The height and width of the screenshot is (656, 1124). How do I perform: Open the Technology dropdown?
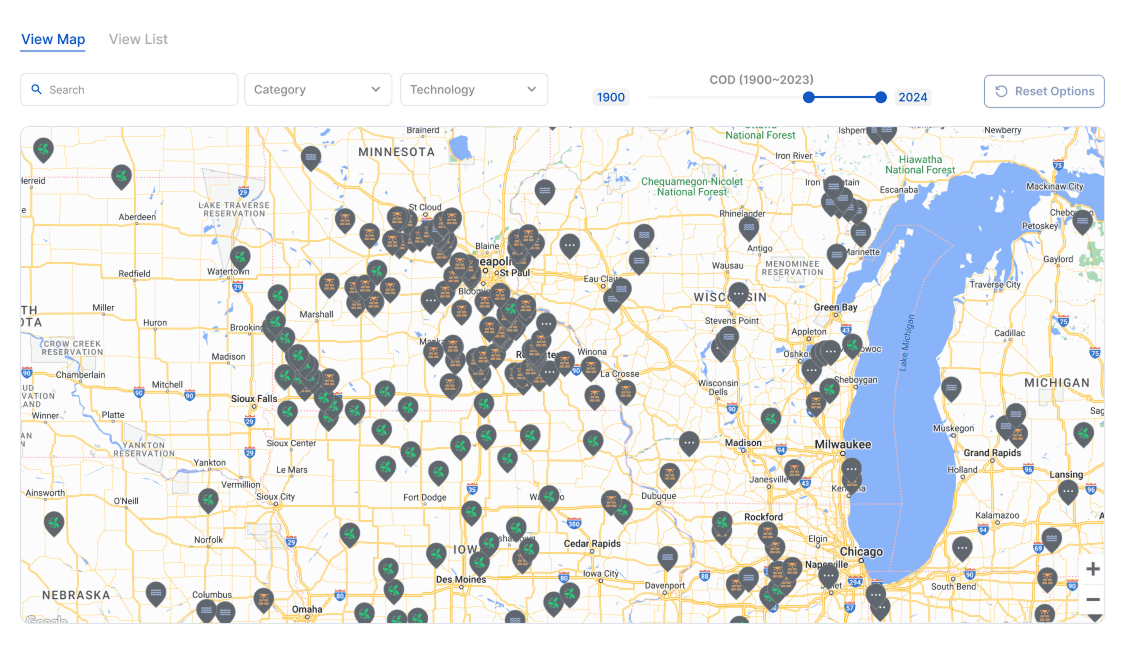tap(473, 89)
